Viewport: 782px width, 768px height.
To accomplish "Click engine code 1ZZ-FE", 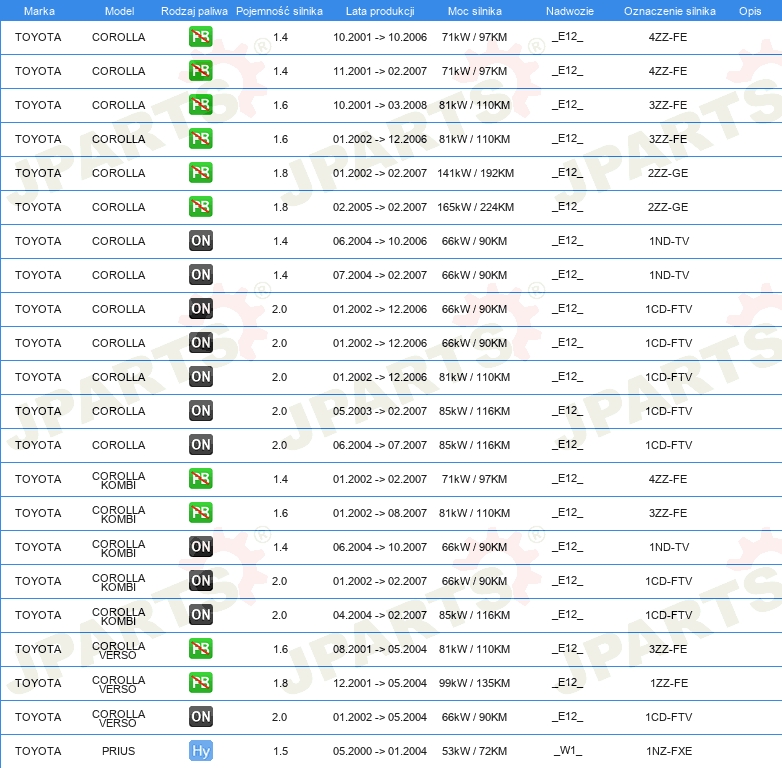I will pos(669,683).
